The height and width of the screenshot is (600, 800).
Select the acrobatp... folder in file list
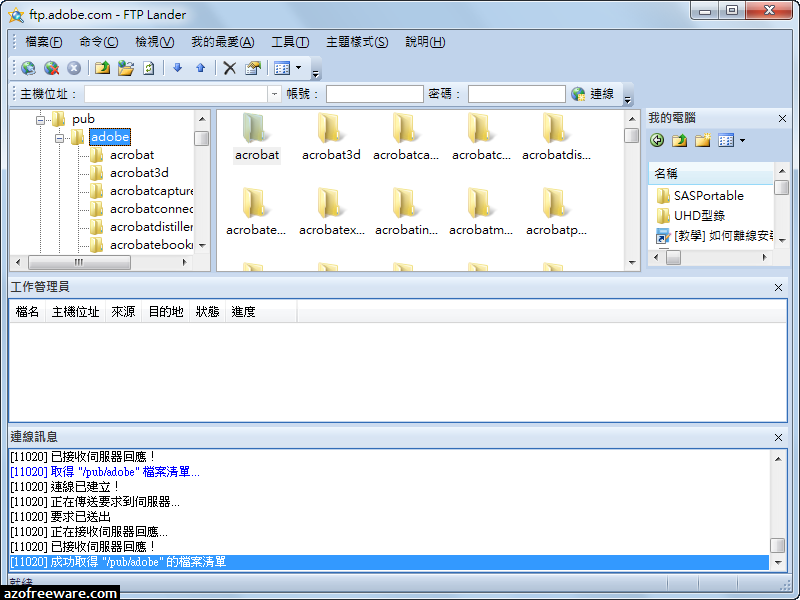[556, 212]
